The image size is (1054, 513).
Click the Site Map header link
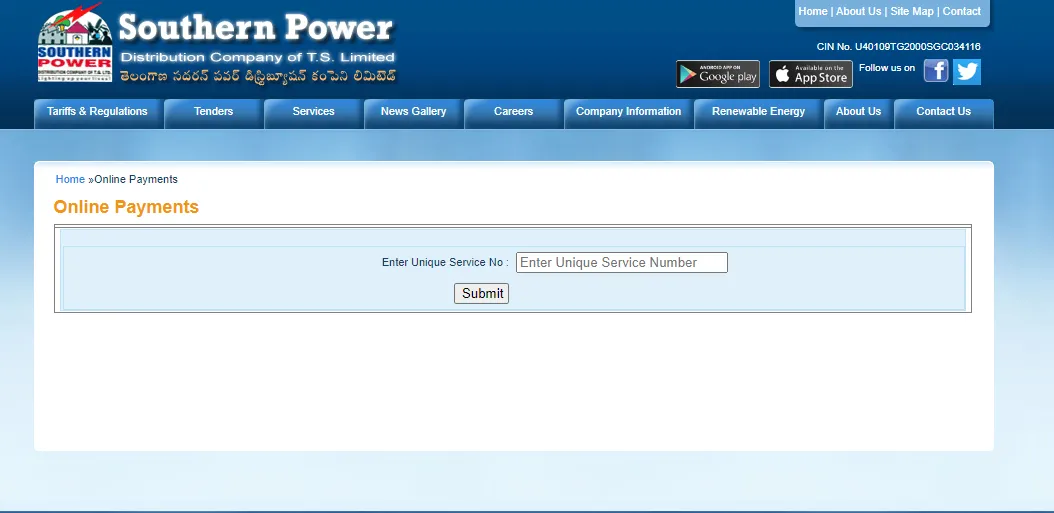click(911, 12)
